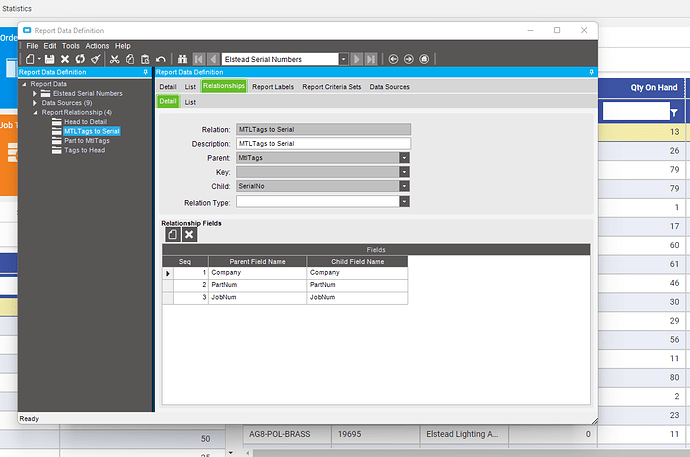Expand the Elstead Serial Numbers tree node
This screenshot has height=457, width=690.
[35, 94]
